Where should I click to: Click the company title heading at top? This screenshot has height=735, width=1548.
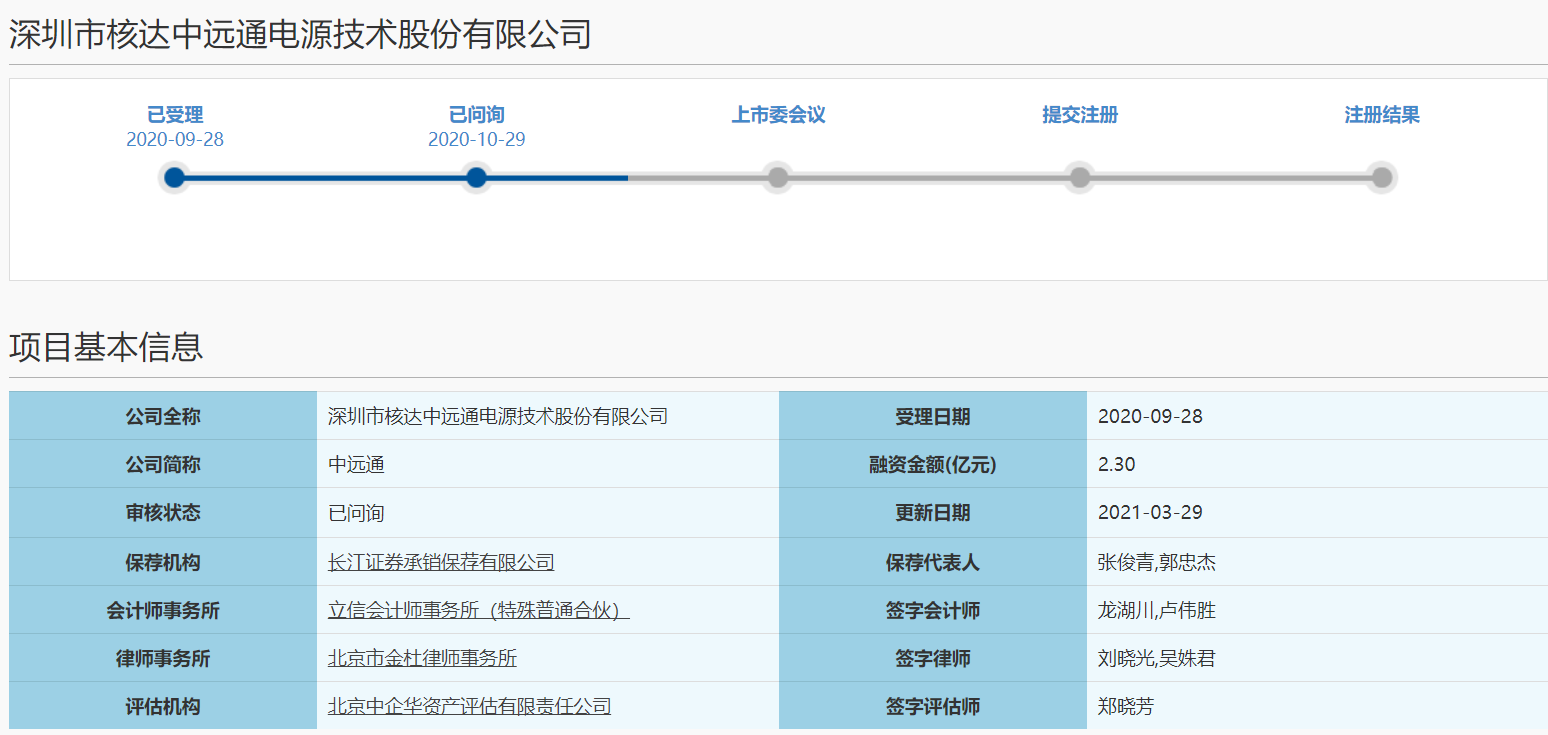[x=300, y=35]
